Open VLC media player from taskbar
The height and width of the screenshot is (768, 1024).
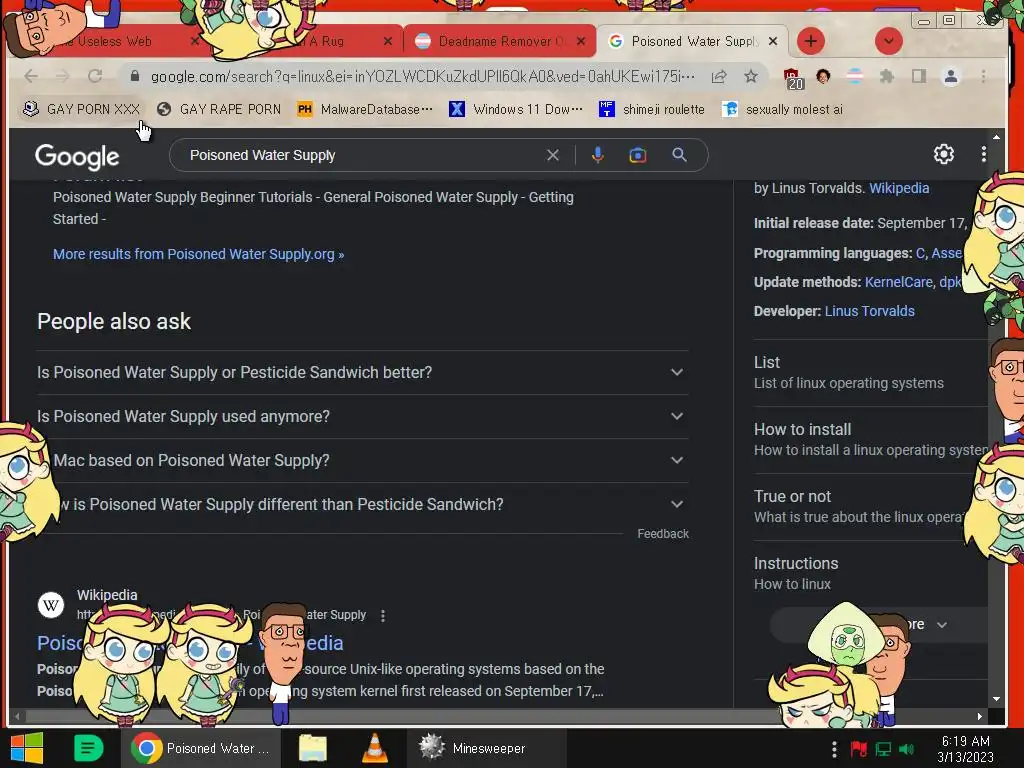[374, 748]
